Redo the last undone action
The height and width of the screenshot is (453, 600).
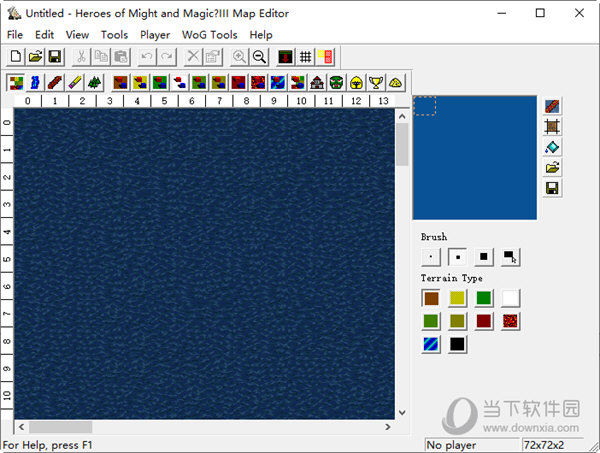tap(167, 57)
